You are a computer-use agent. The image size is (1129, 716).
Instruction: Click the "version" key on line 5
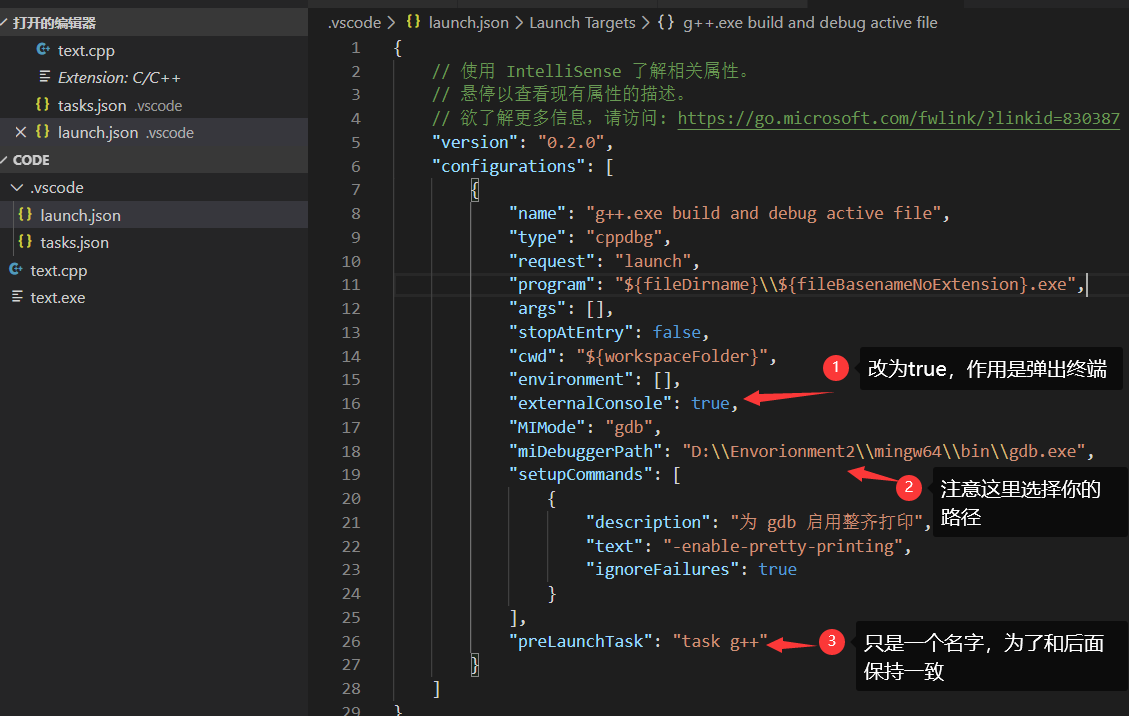click(x=474, y=143)
